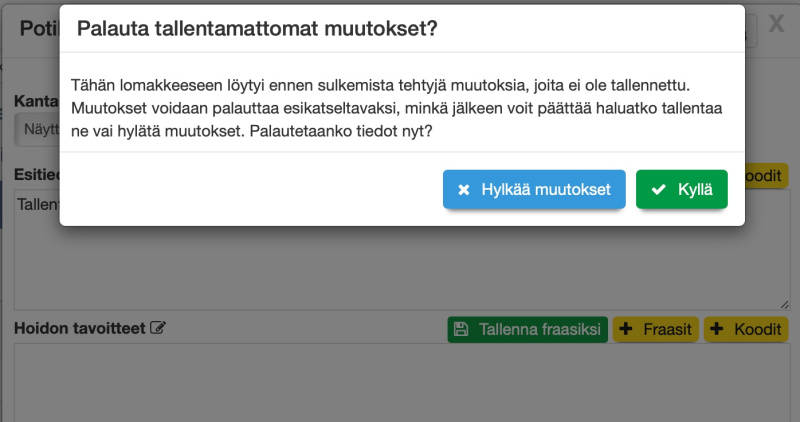Close the background form with X
Image resolution: width=800 pixels, height=422 pixels.
776,25
